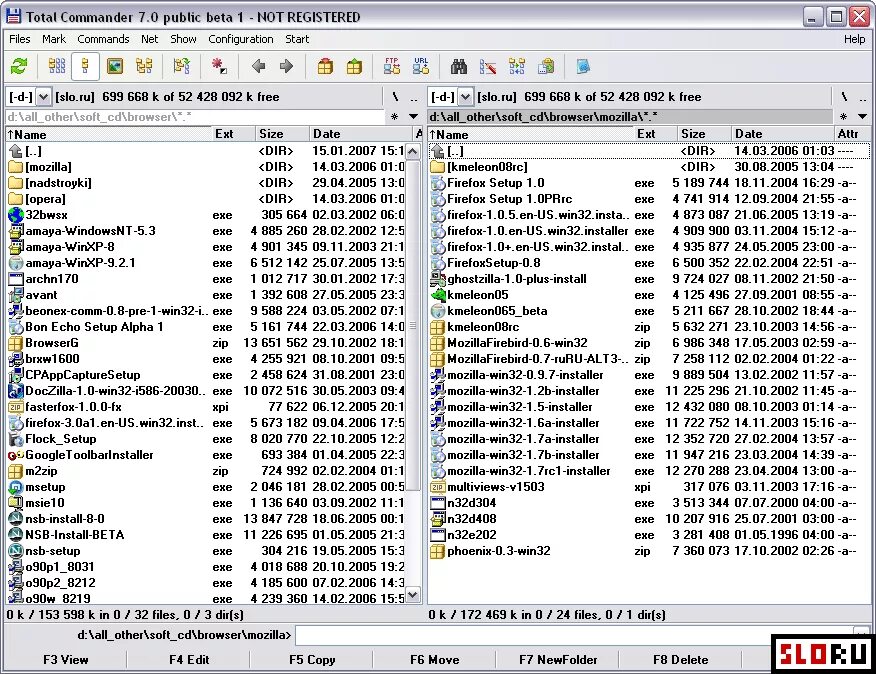Click the sort/tree with arrows toolbar icon
This screenshot has width=876, height=674.
(182, 67)
